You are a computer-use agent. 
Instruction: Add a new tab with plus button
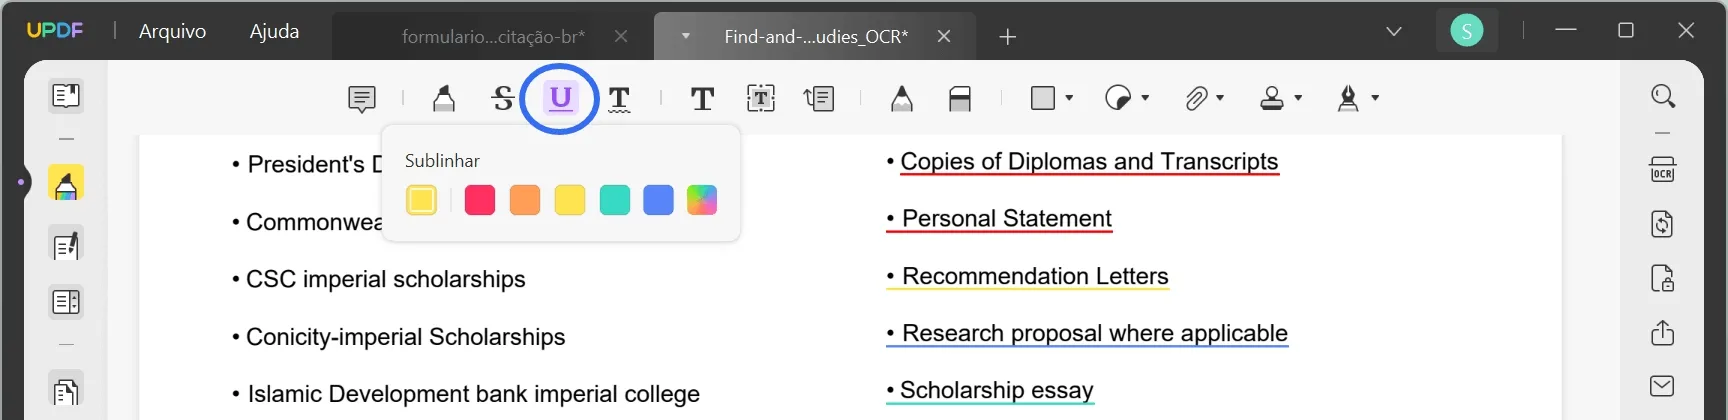point(1008,37)
